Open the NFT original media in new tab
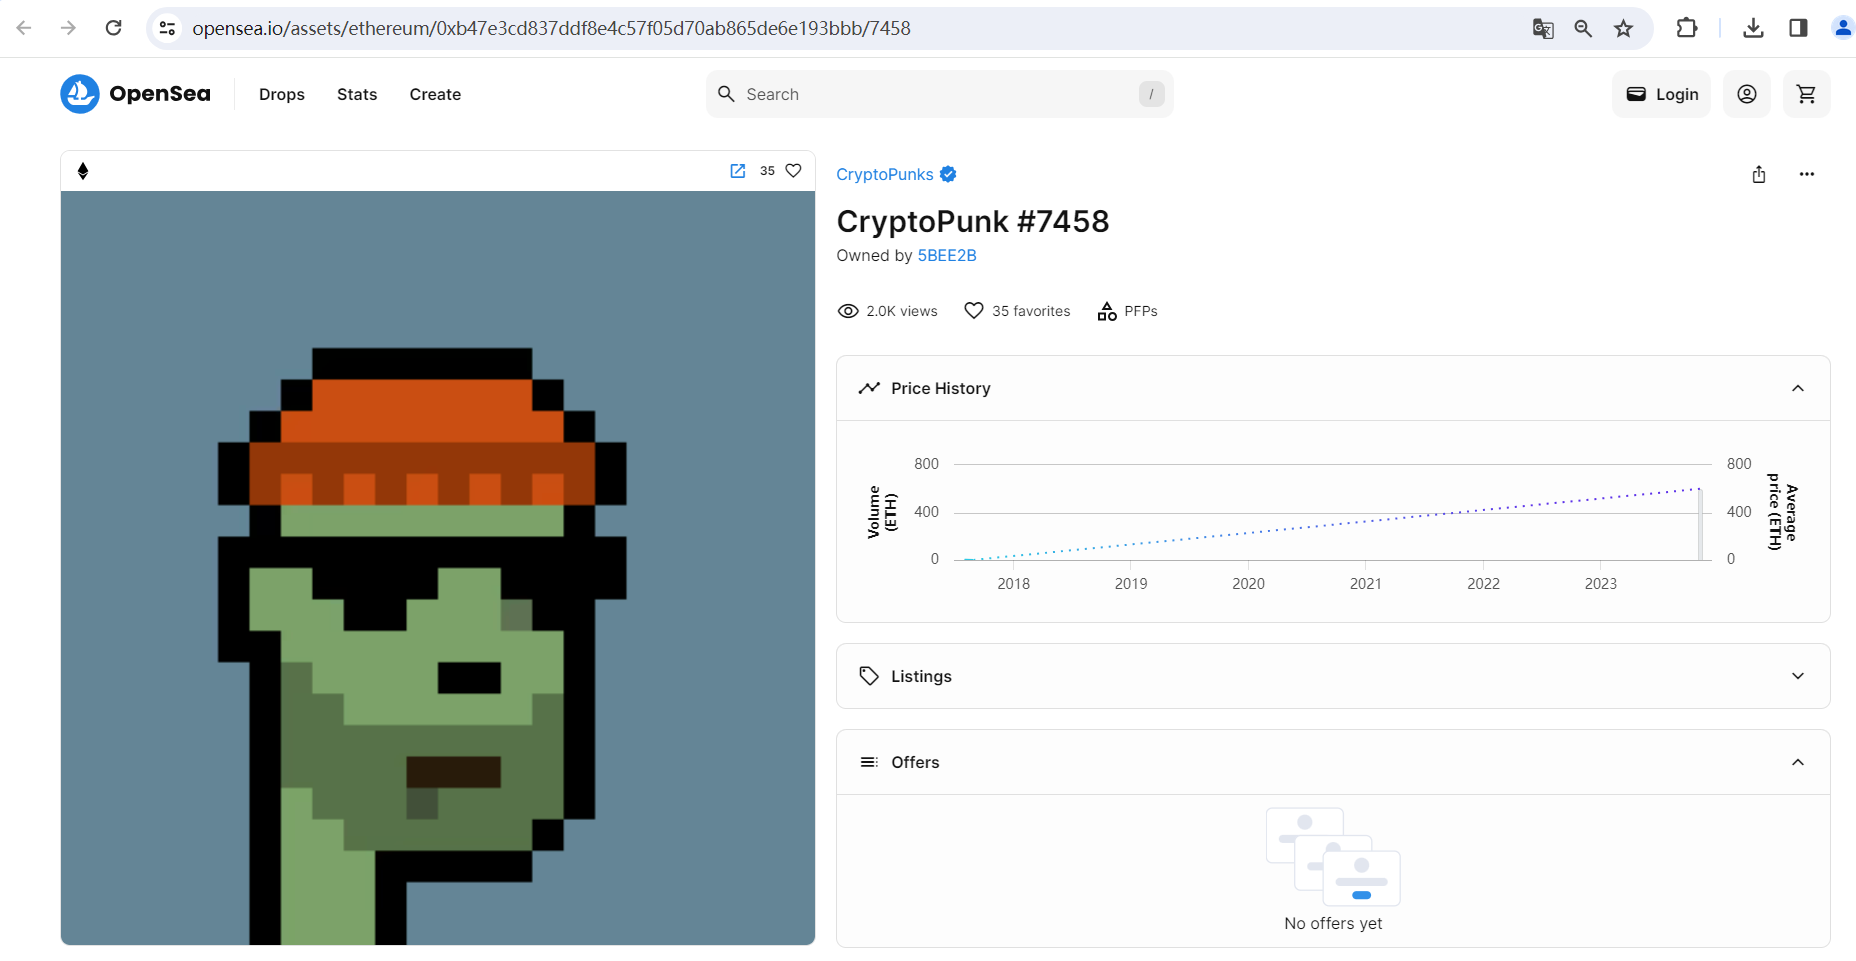This screenshot has width=1856, height=961. [x=738, y=171]
